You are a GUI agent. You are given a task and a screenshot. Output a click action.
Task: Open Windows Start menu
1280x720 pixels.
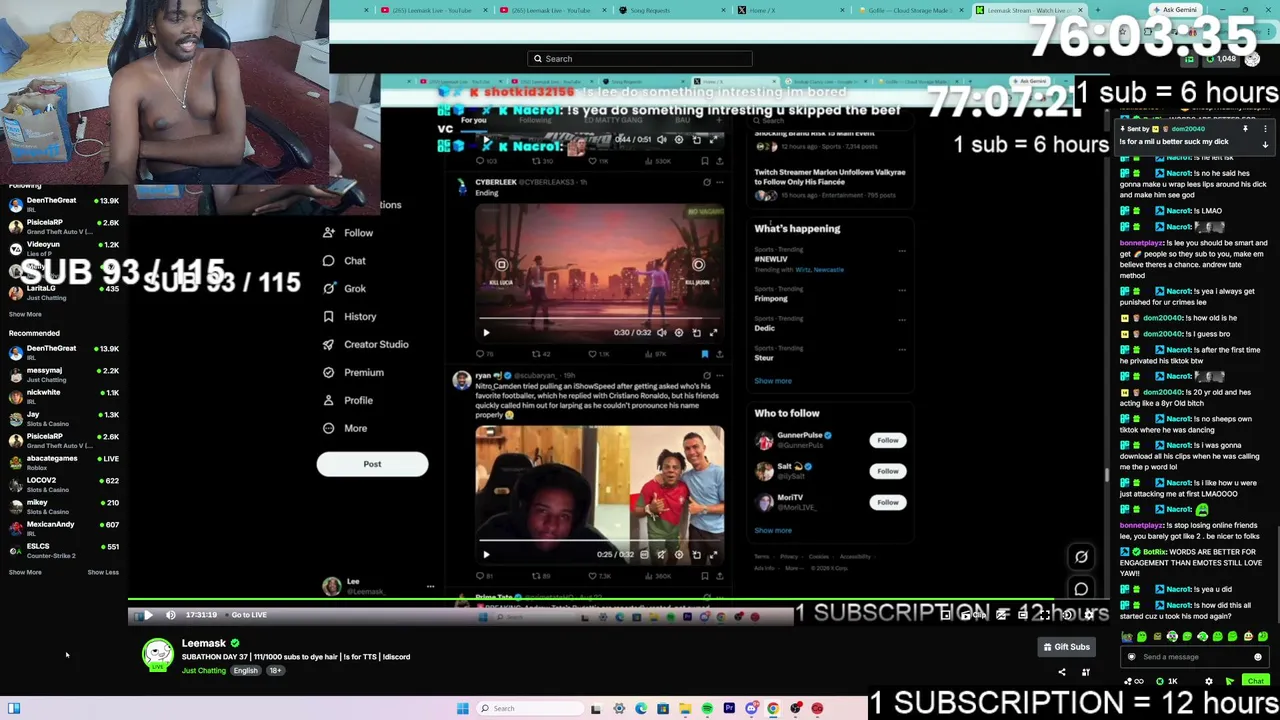click(462, 709)
